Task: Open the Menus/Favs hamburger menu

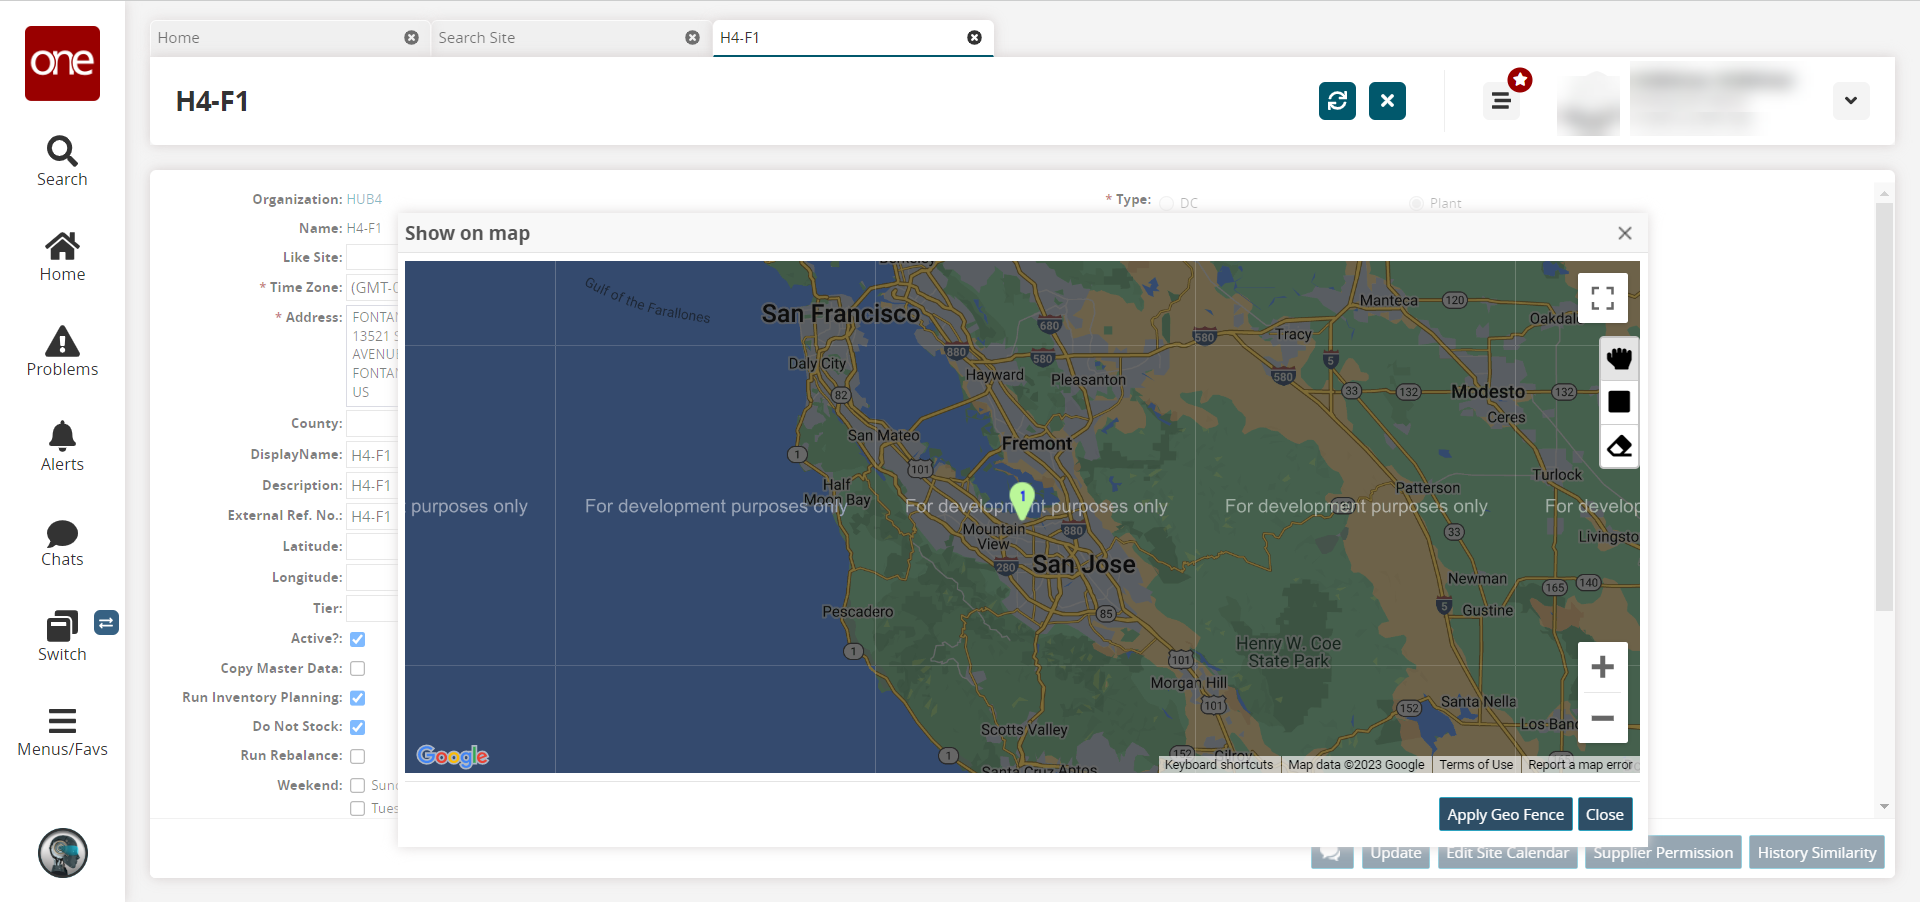Action: coord(62,732)
